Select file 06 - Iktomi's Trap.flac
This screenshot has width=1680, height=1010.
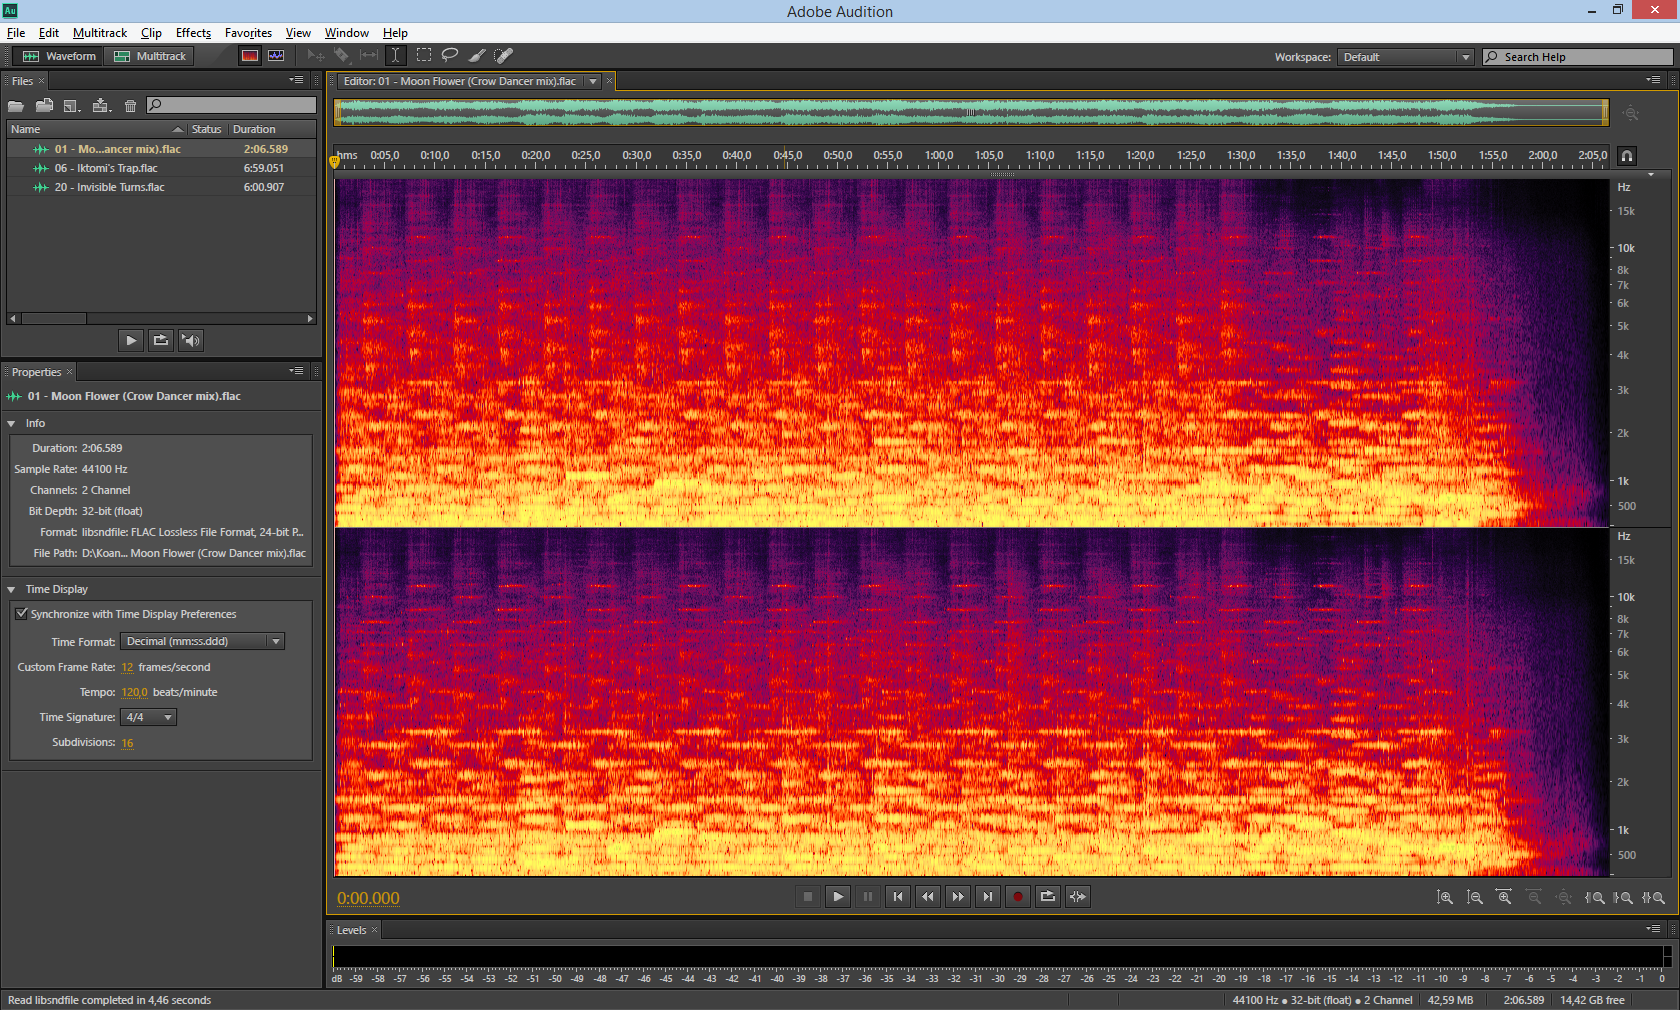(x=162, y=168)
